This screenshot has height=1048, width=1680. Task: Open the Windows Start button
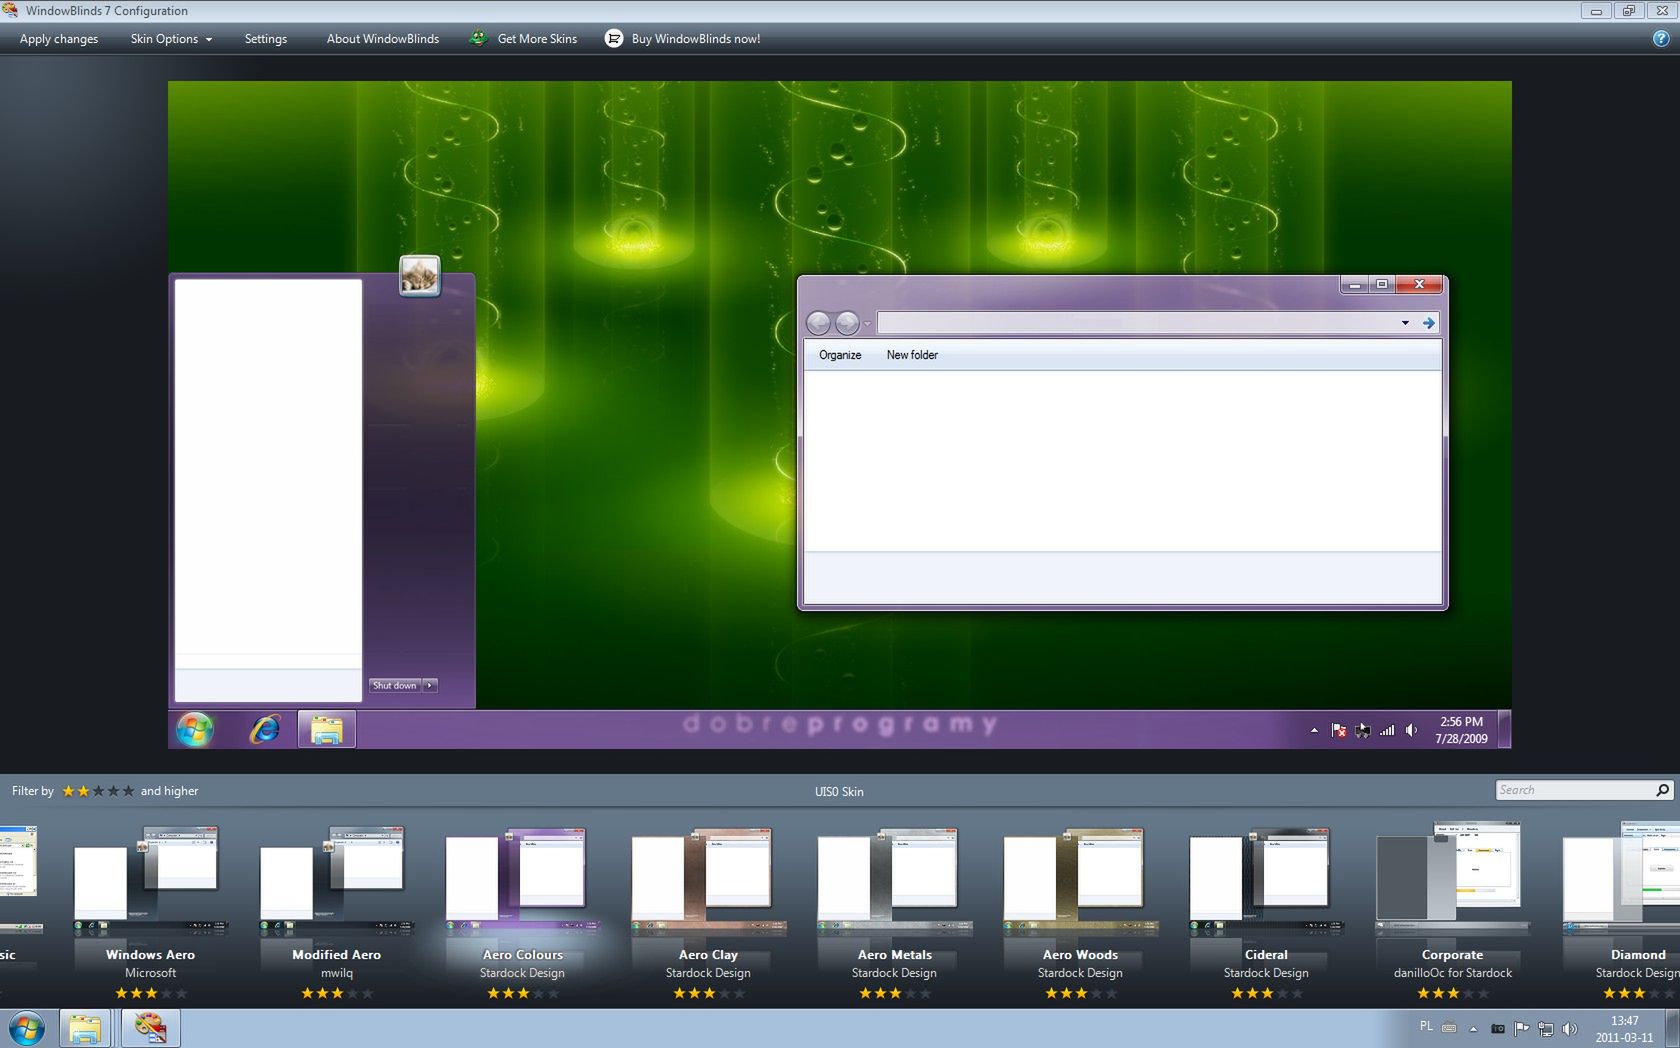tap(26, 1028)
